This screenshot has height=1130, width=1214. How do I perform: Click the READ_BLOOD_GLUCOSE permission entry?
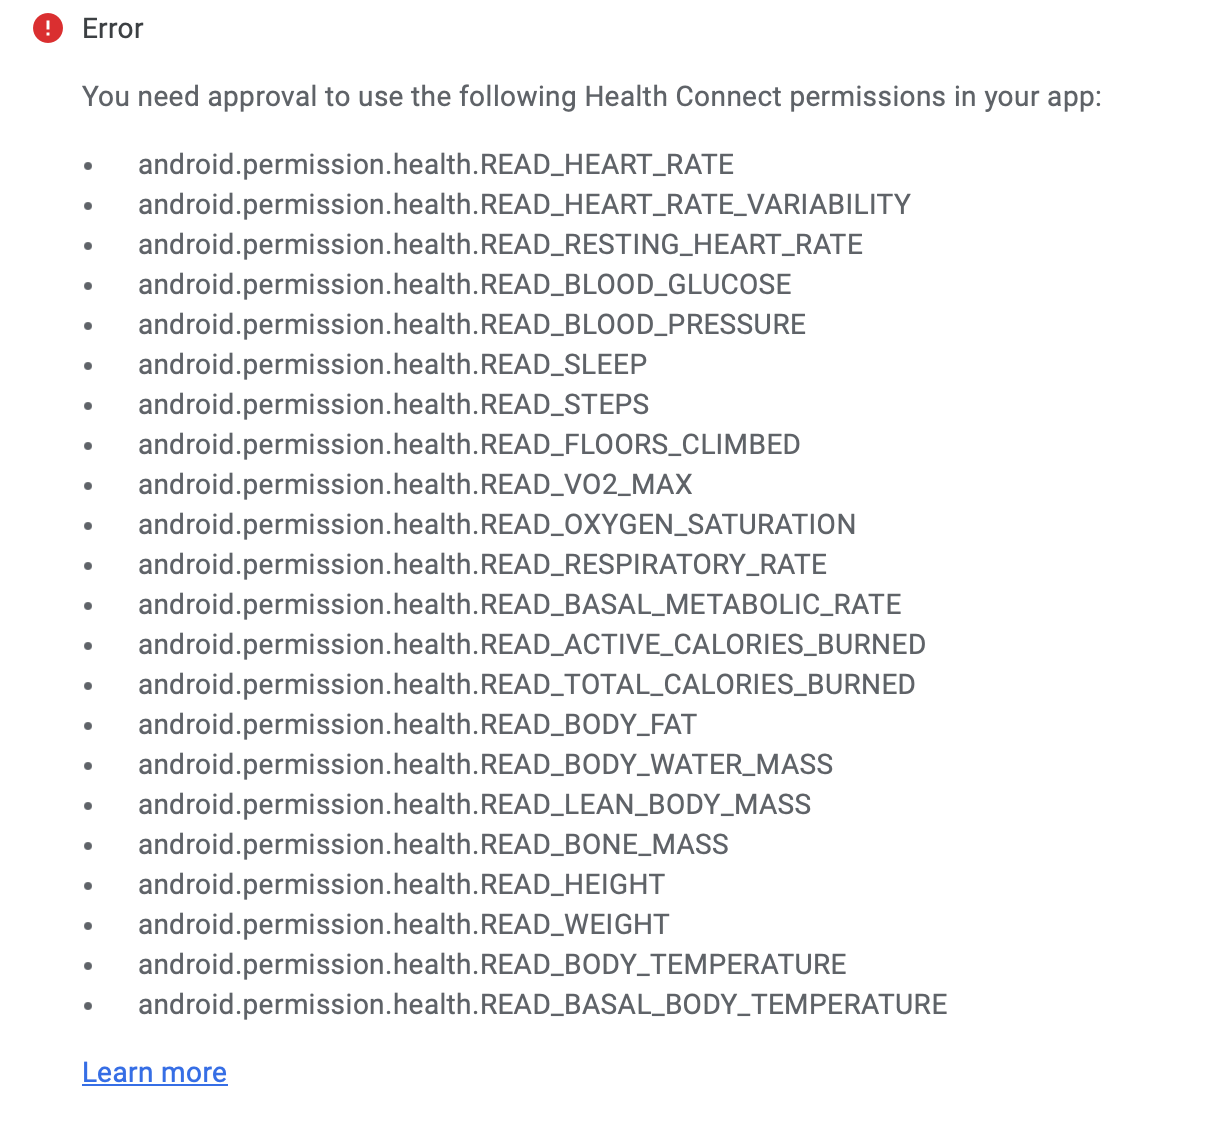(x=464, y=284)
